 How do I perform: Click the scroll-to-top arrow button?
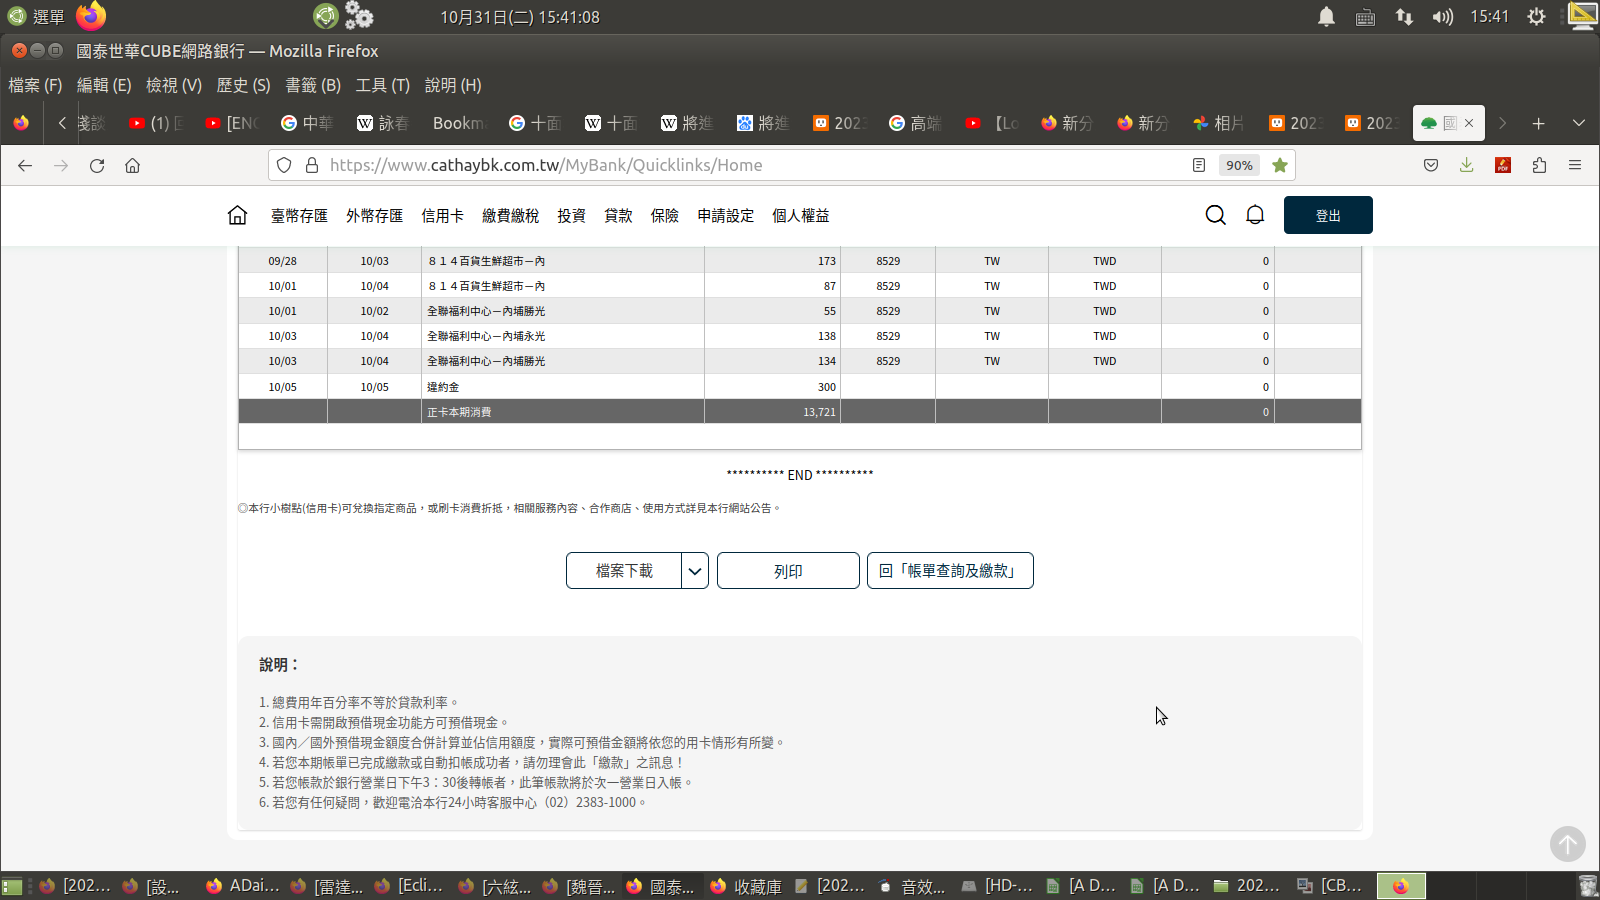pyautogui.click(x=1567, y=844)
